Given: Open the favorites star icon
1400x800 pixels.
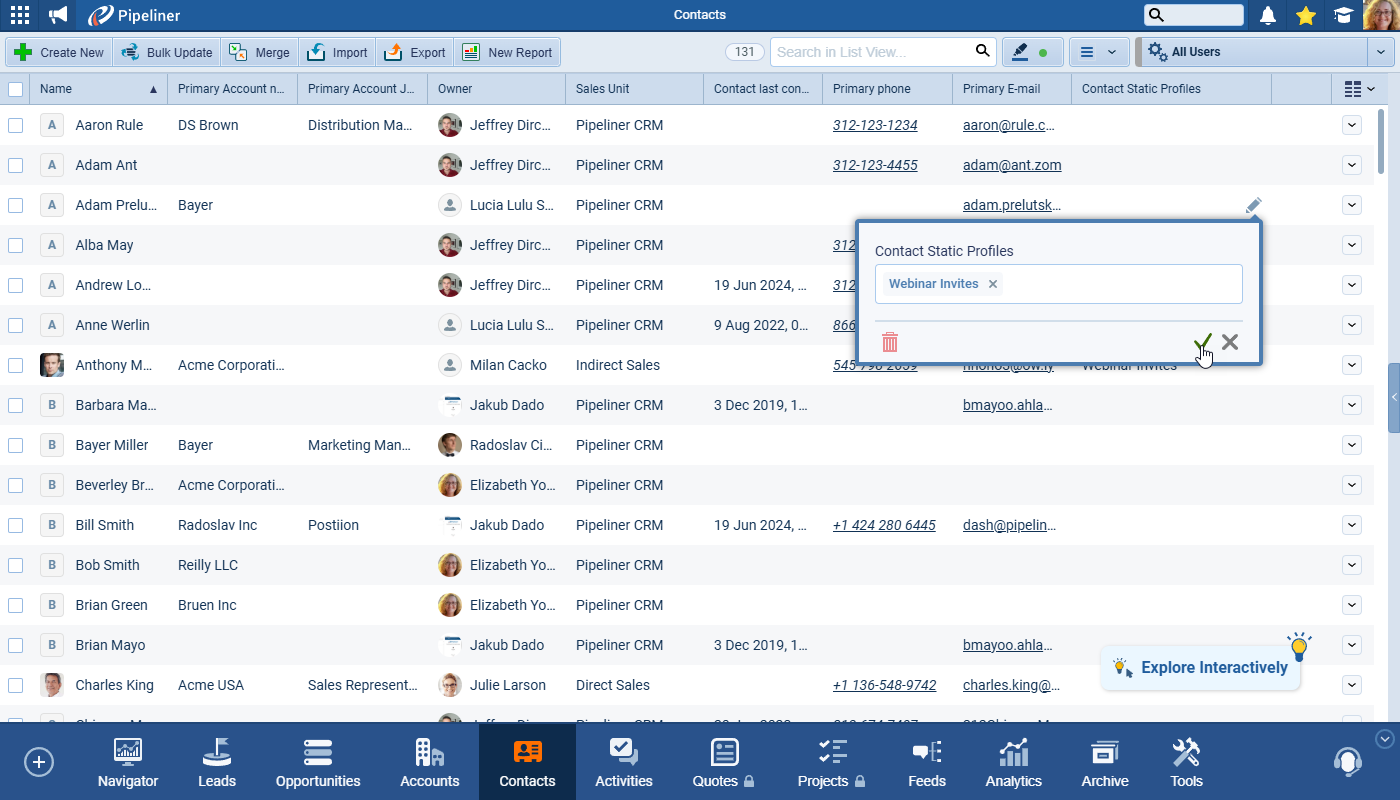Looking at the screenshot, I should [x=1305, y=15].
